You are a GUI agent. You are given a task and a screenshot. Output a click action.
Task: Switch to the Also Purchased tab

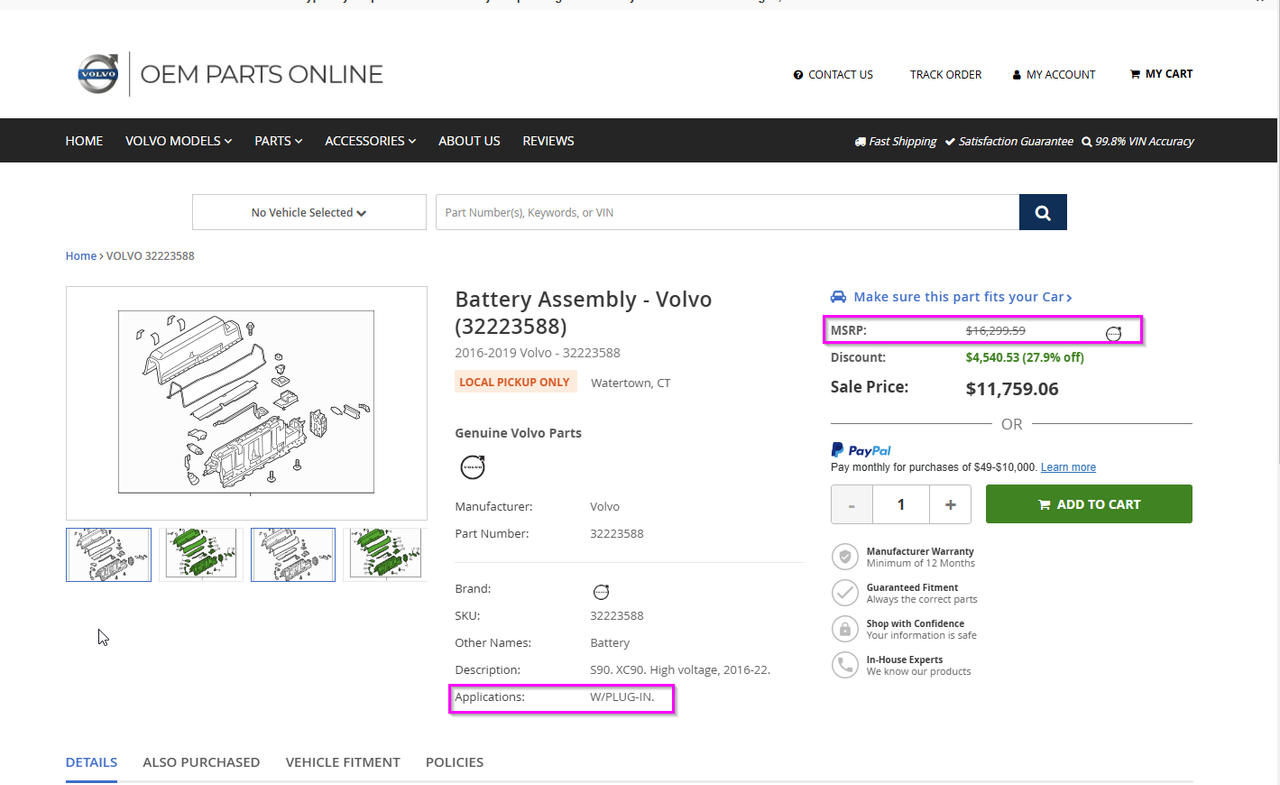coord(201,762)
